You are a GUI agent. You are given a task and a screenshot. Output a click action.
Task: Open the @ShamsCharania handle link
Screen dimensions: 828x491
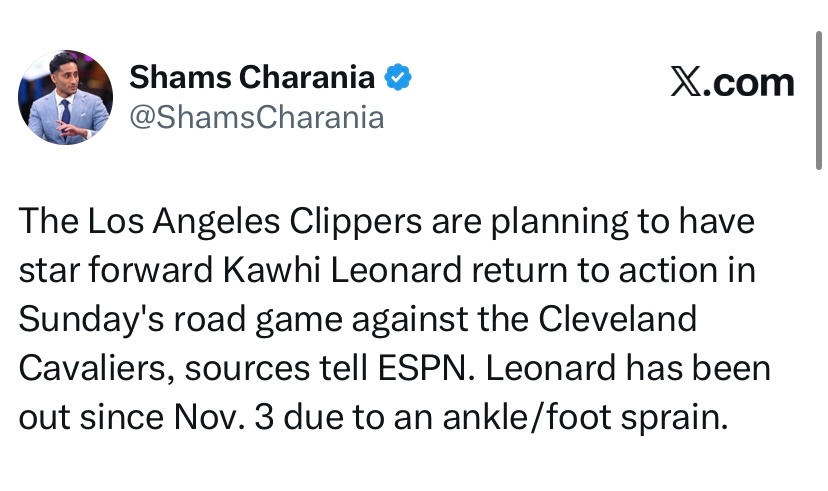(257, 117)
